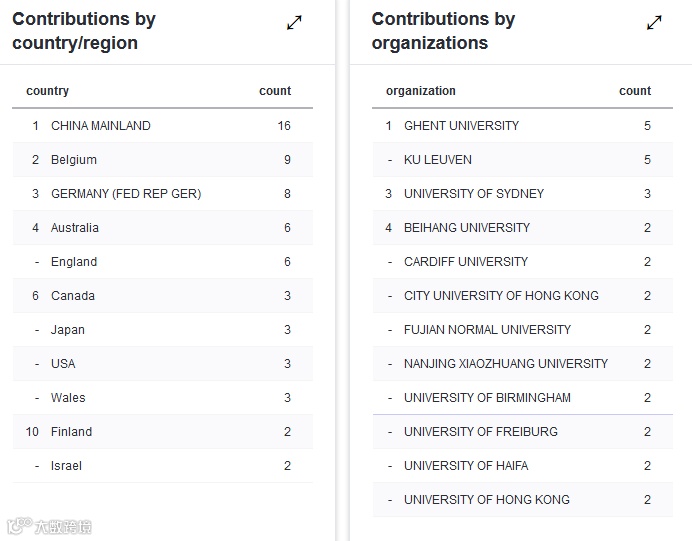Sort by the country column header
The width and height of the screenshot is (692, 541).
pos(48,91)
